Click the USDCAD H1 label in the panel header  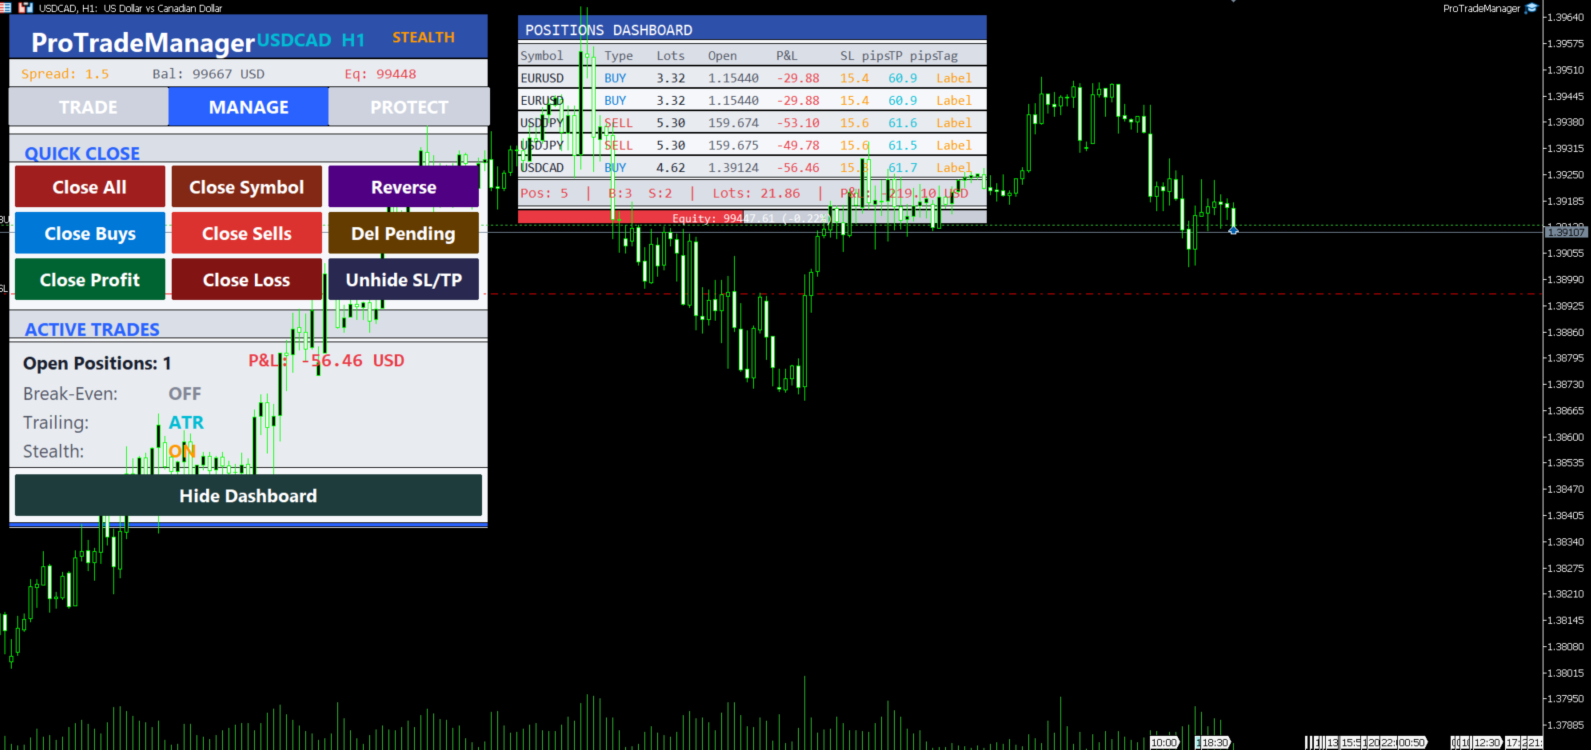pos(311,40)
